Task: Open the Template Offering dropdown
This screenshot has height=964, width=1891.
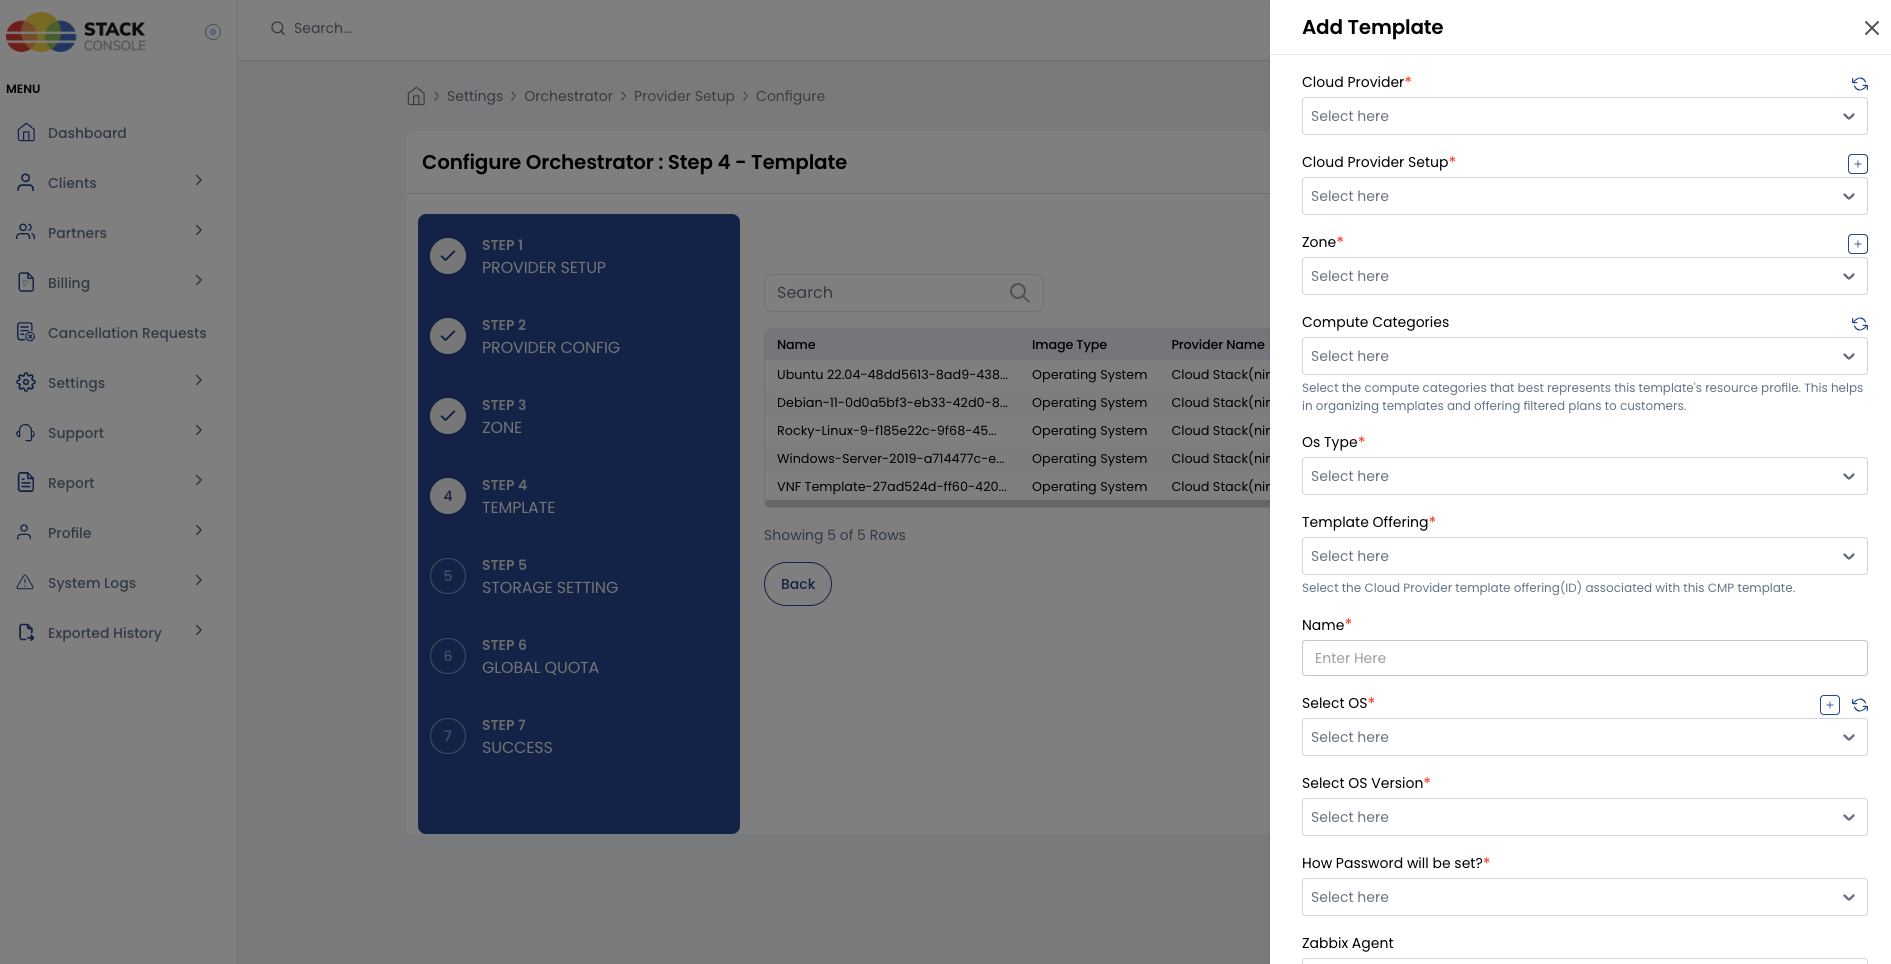Action: [1584, 556]
